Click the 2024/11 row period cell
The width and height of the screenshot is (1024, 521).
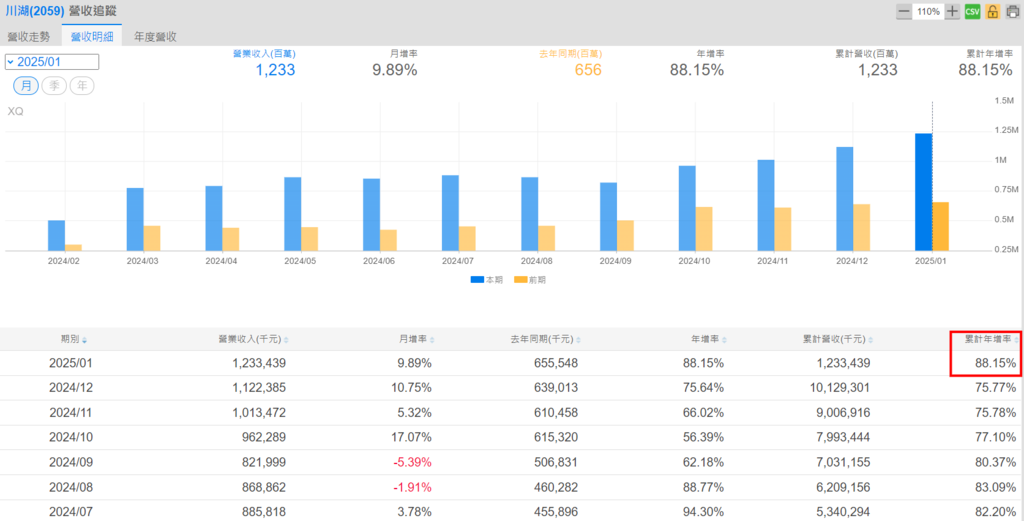click(x=71, y=413)
